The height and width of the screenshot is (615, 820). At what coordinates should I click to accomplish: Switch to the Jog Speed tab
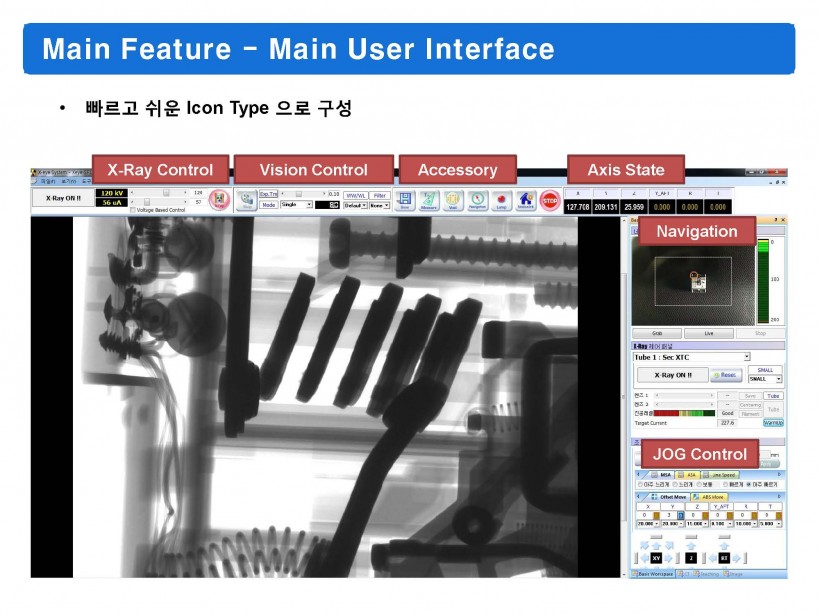720,475
